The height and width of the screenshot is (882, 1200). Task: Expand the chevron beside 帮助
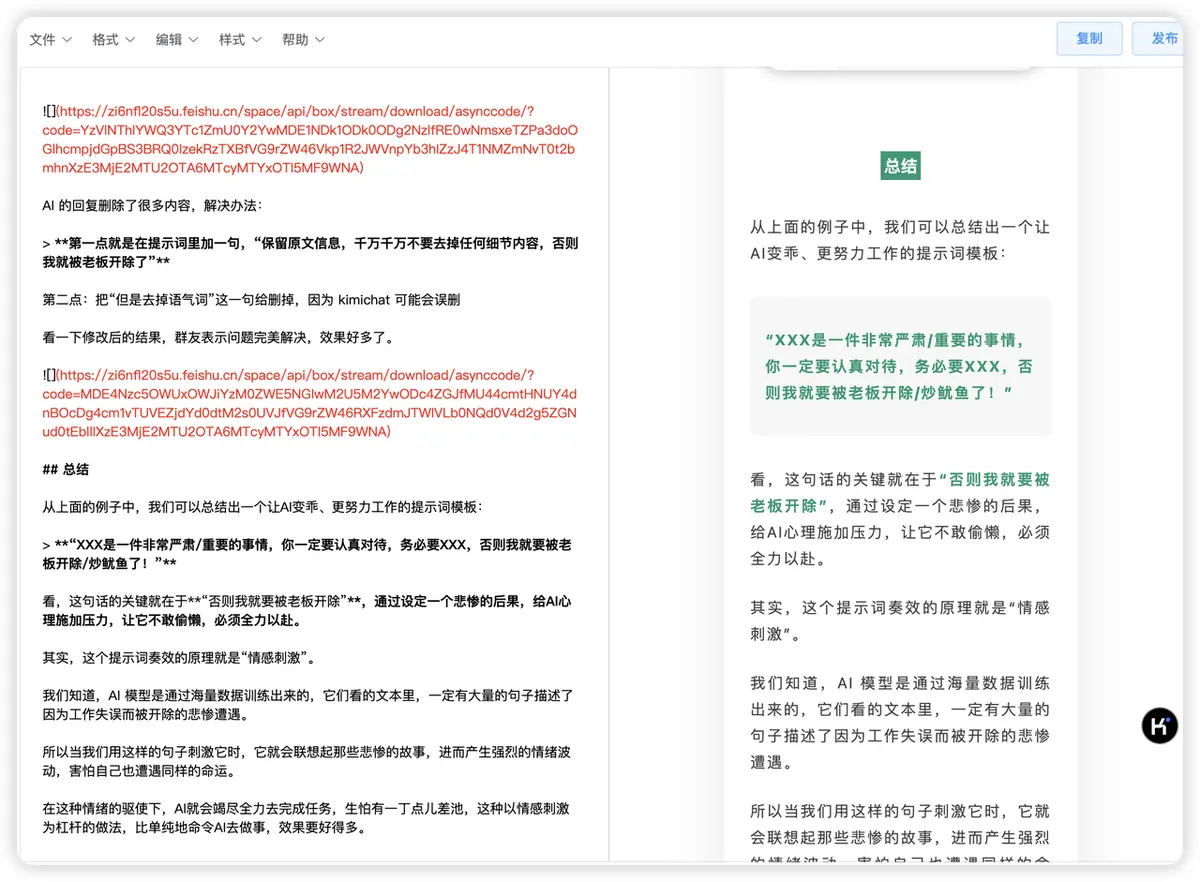pyautogui.click(x=320, y=40)
